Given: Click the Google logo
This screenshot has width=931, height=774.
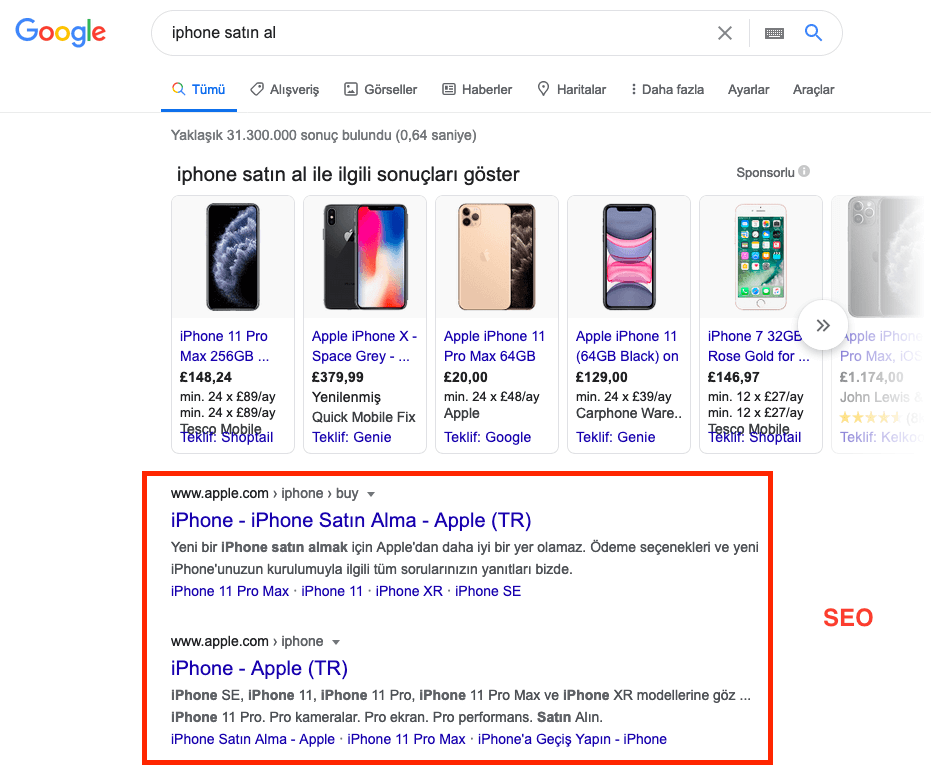Looking at the screenshot, I should click(x=60, y=32).
